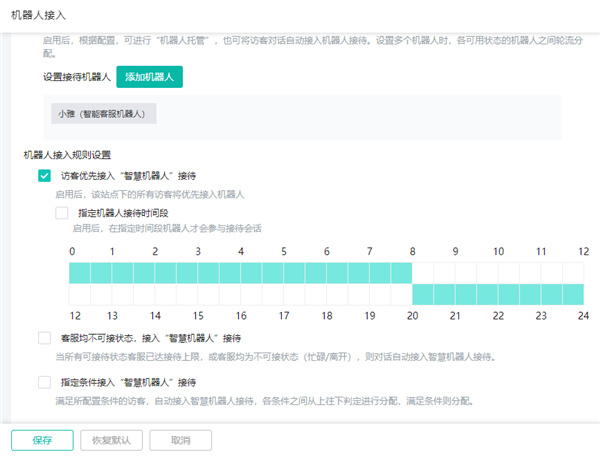Toggle the 3–4 hour time block
The image size is (600, 456).
(x=219, y=272)
